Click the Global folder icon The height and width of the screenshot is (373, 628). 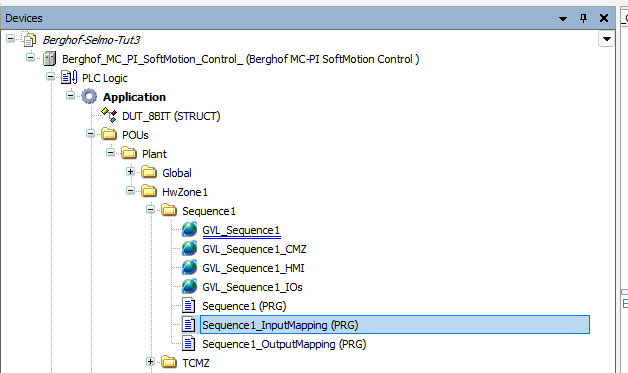tap(149, 172)
